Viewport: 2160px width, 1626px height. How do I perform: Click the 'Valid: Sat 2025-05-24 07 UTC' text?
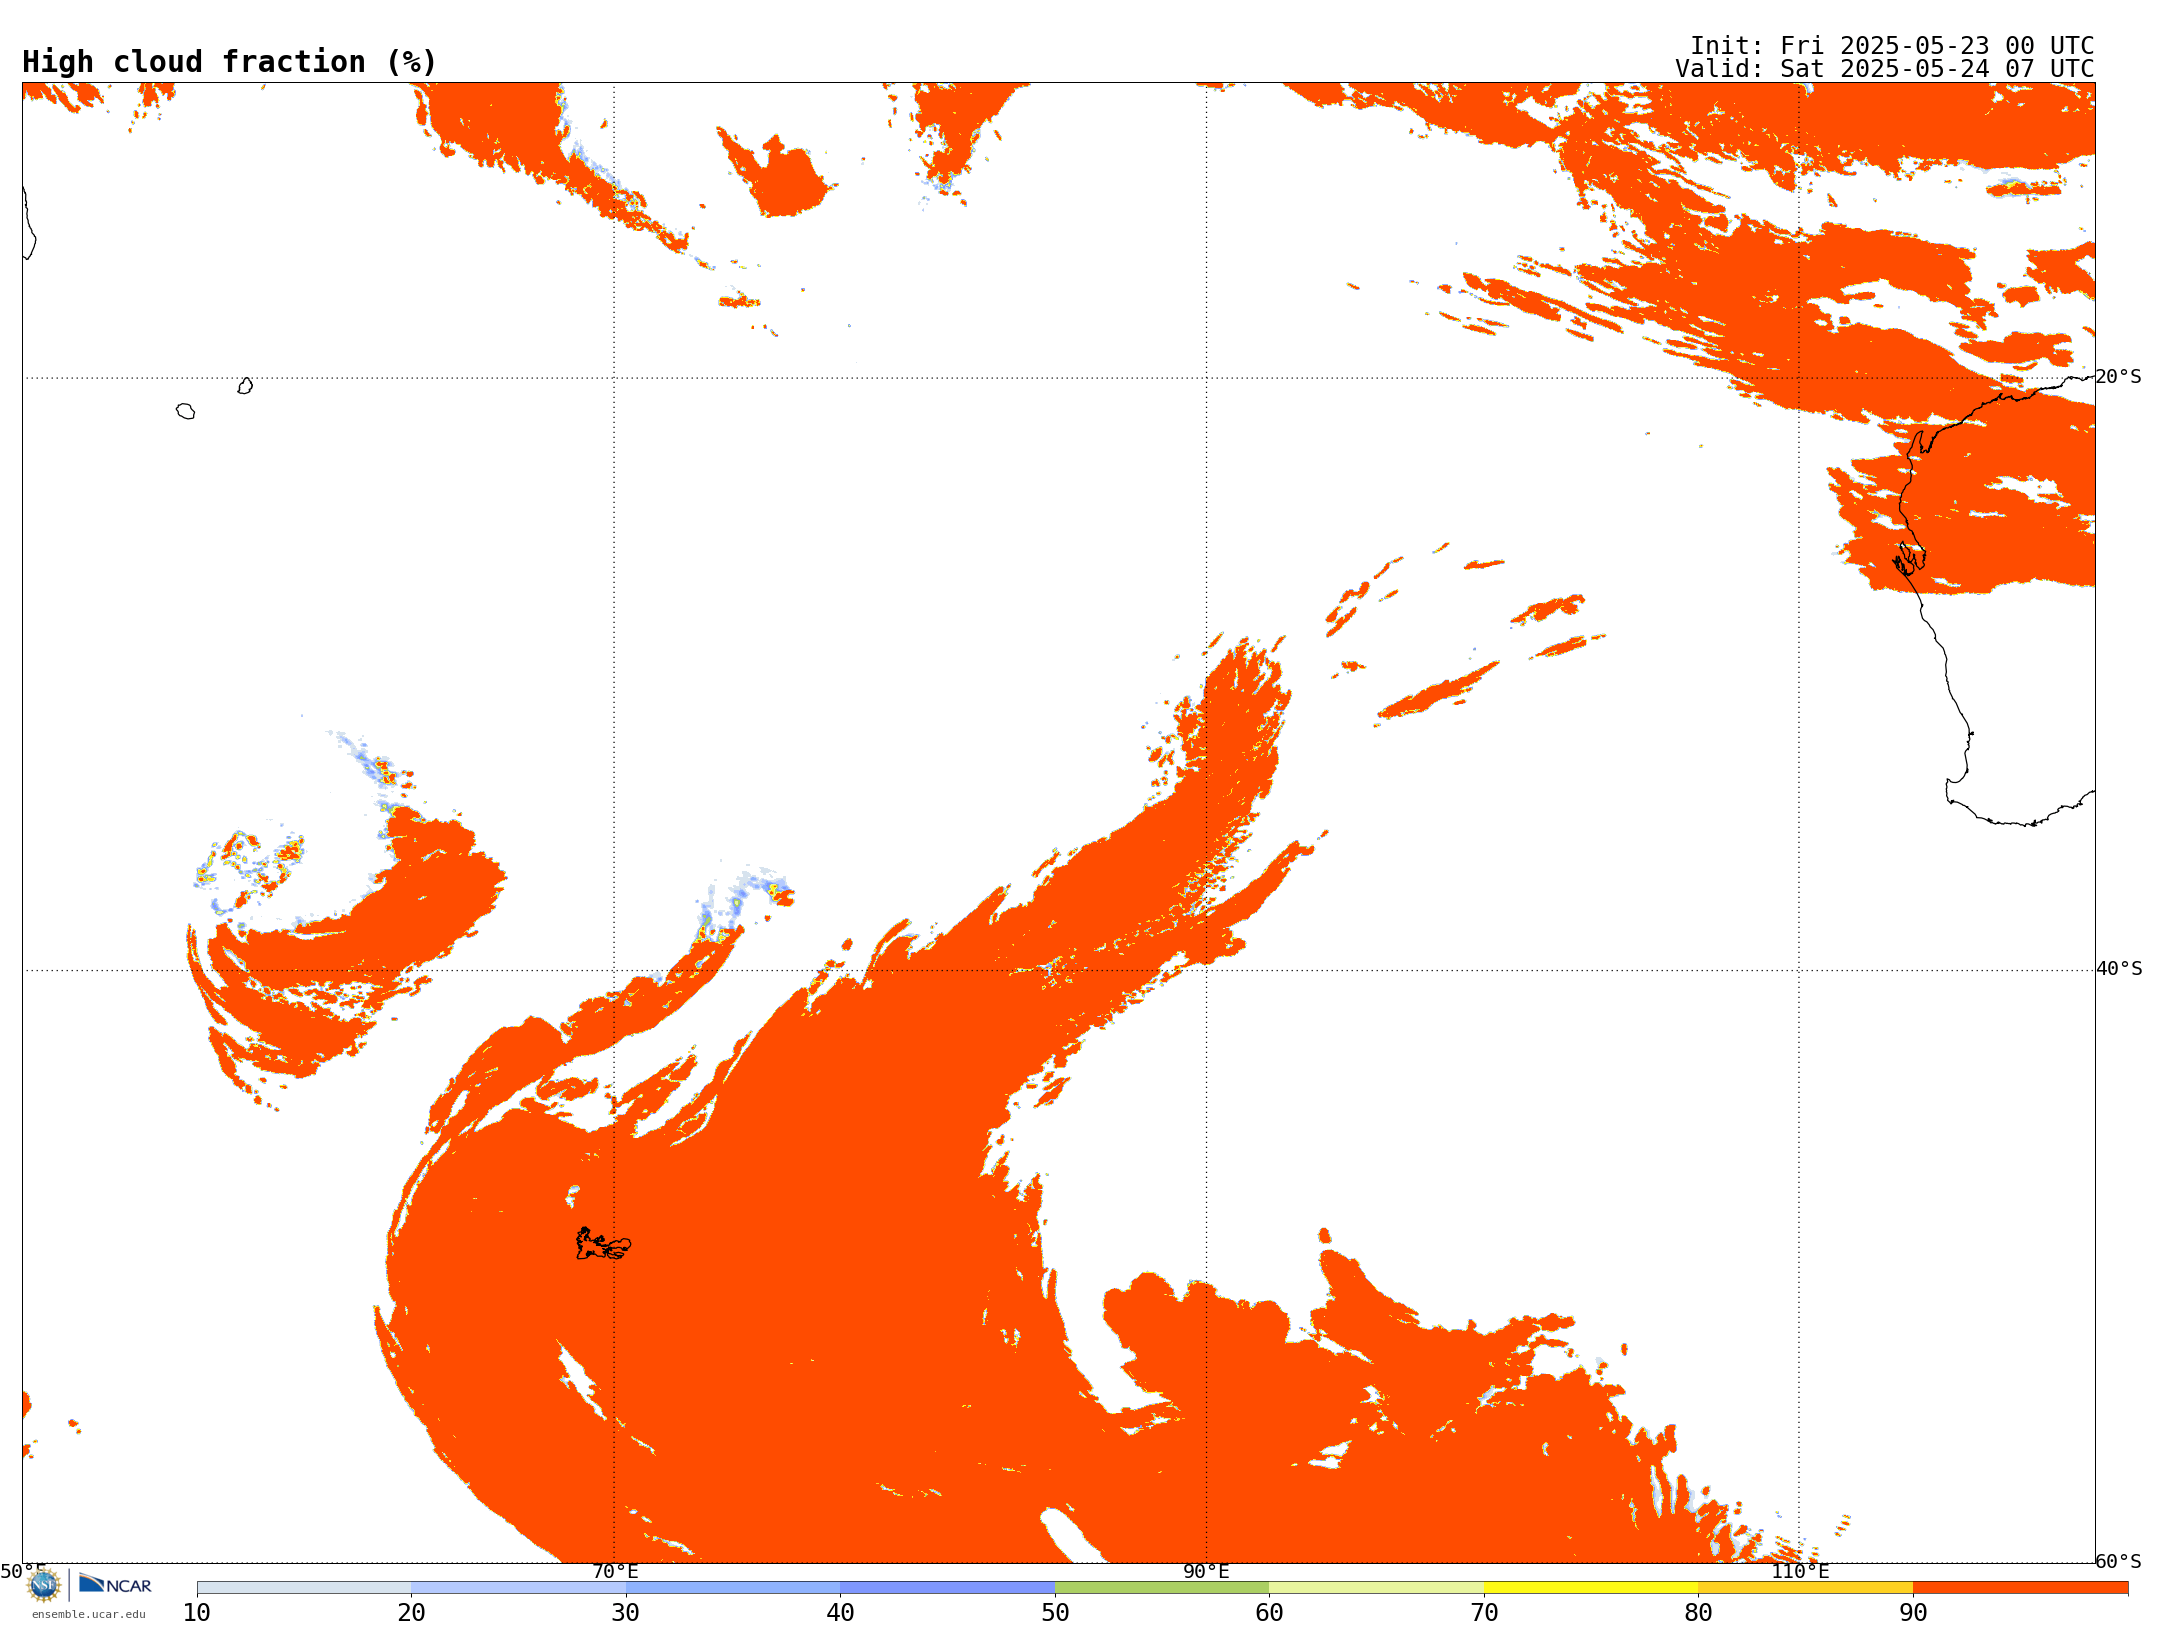[1885, 69]
